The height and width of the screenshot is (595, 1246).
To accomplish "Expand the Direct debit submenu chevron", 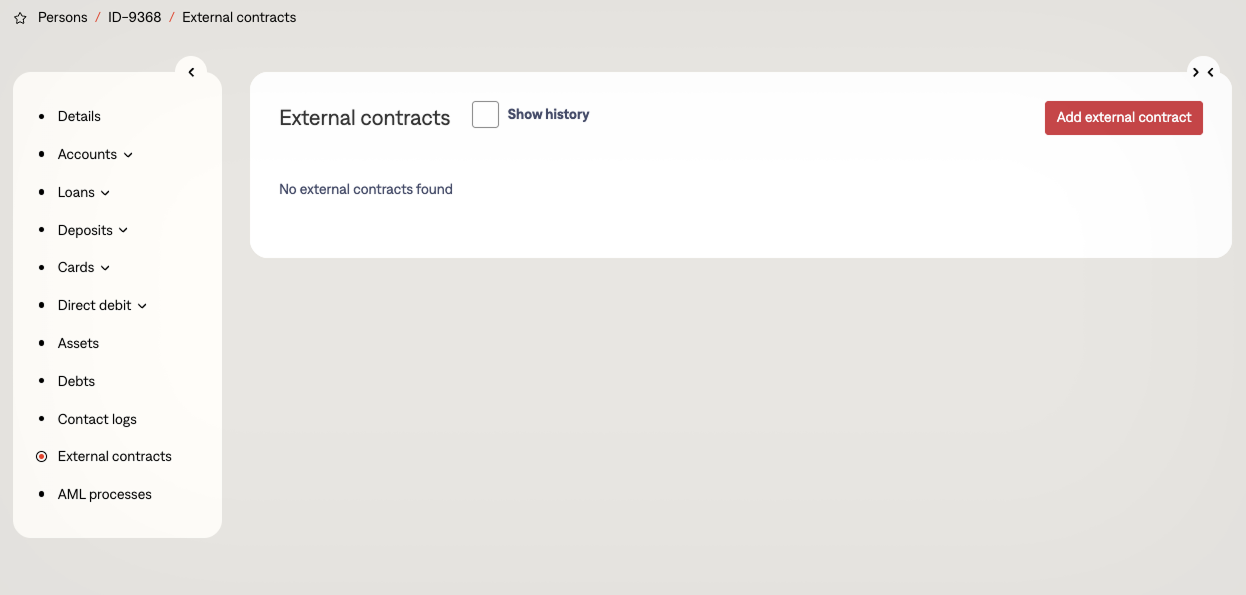I will (142, 306).
